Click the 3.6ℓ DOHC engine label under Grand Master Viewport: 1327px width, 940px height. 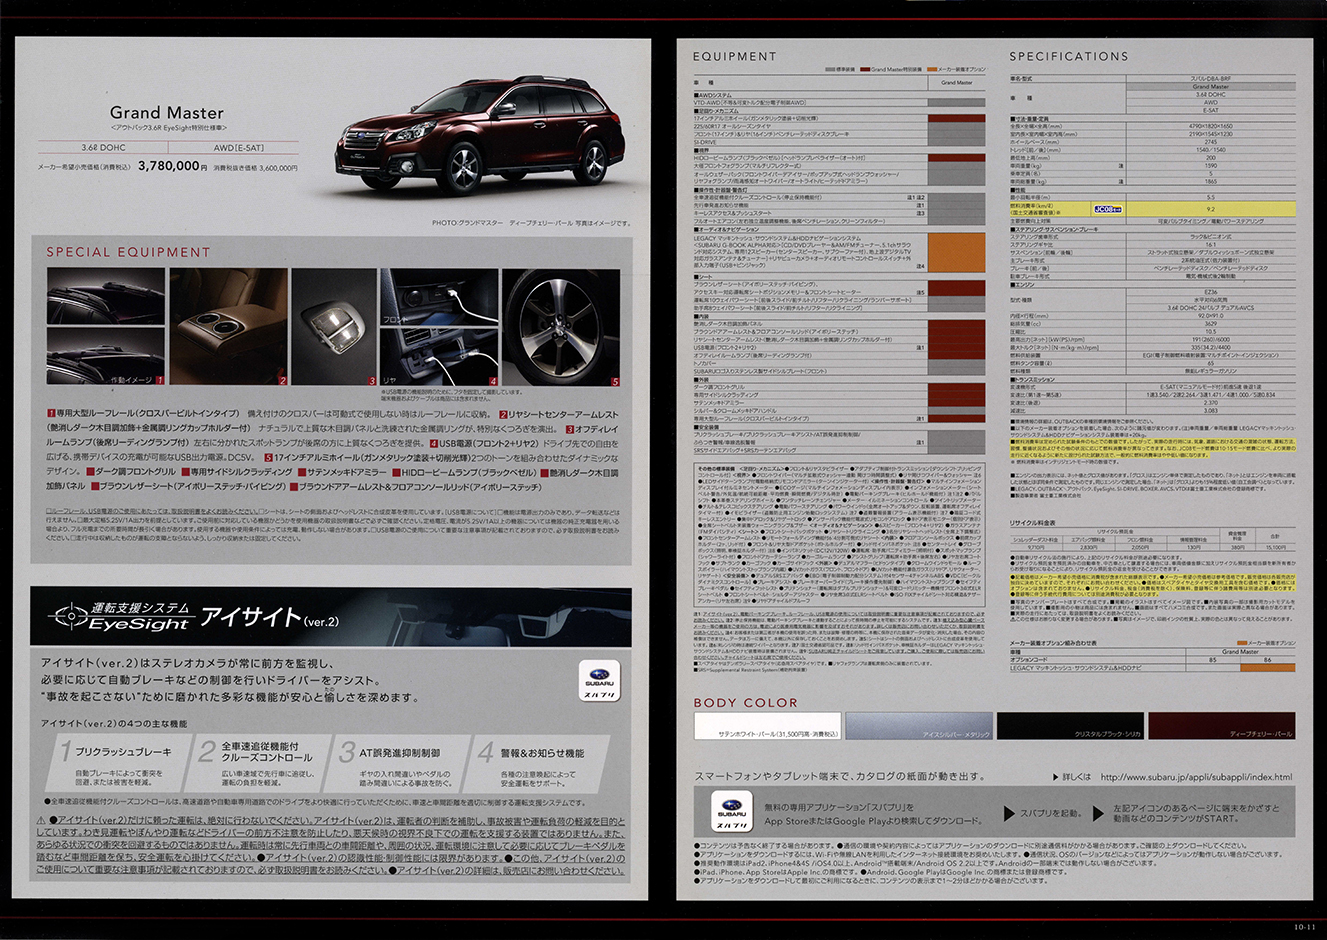coord(103,148)
